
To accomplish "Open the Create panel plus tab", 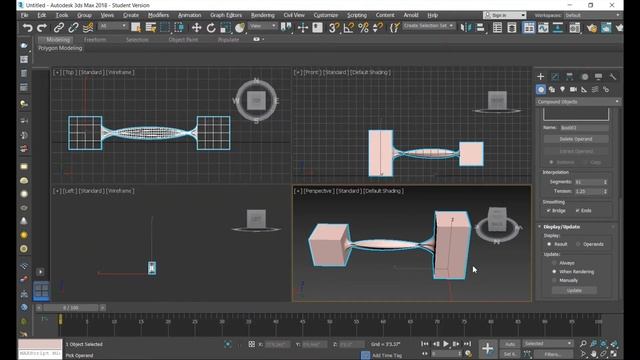I will [x=540, y=76].
